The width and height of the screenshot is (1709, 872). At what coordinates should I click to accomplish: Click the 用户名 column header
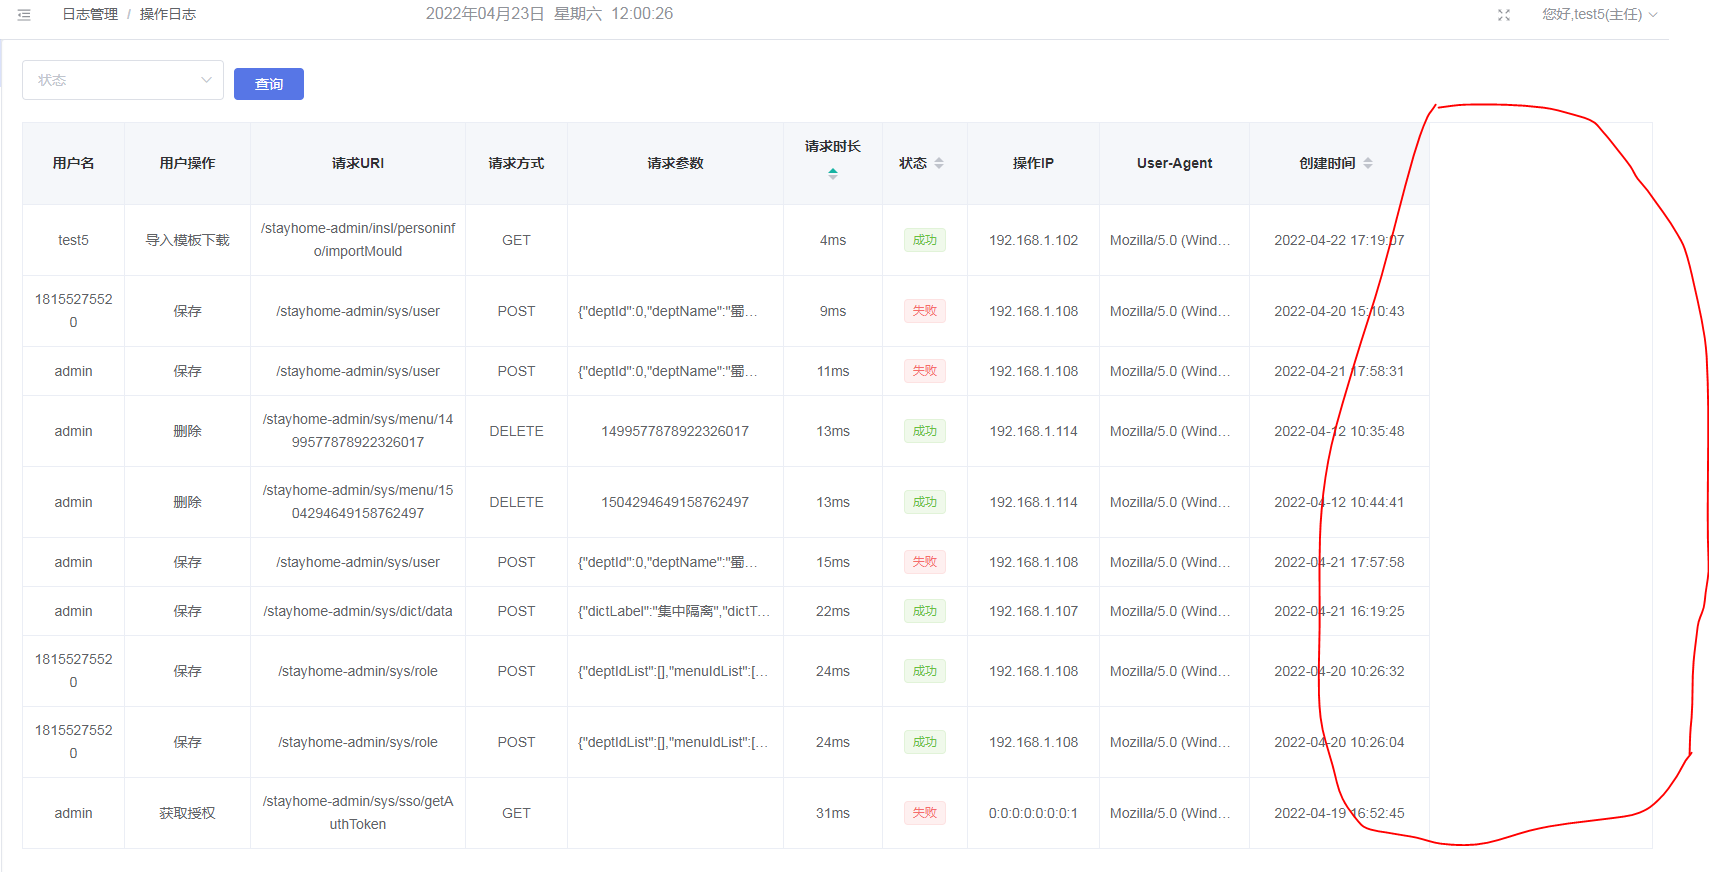[x=74, y=163]
